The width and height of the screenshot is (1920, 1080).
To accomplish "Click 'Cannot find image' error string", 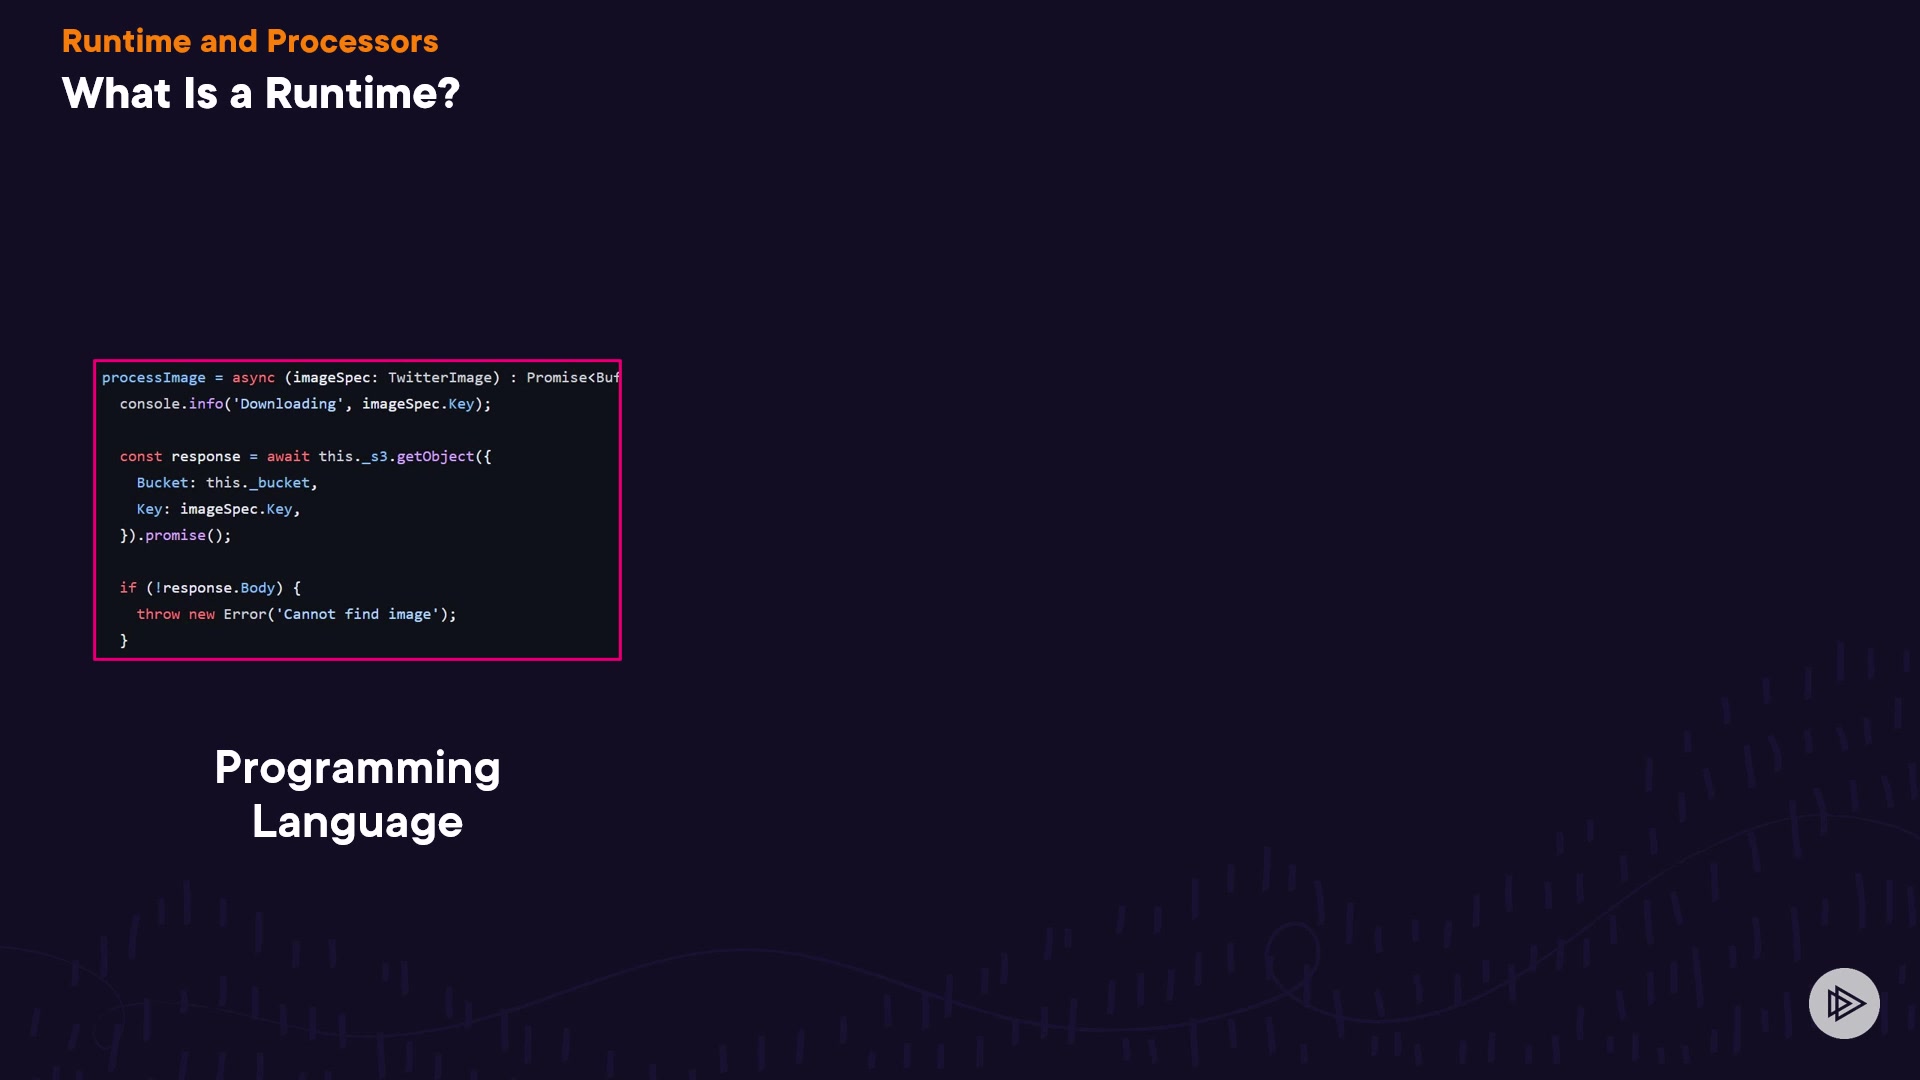I will click(358, 615).
